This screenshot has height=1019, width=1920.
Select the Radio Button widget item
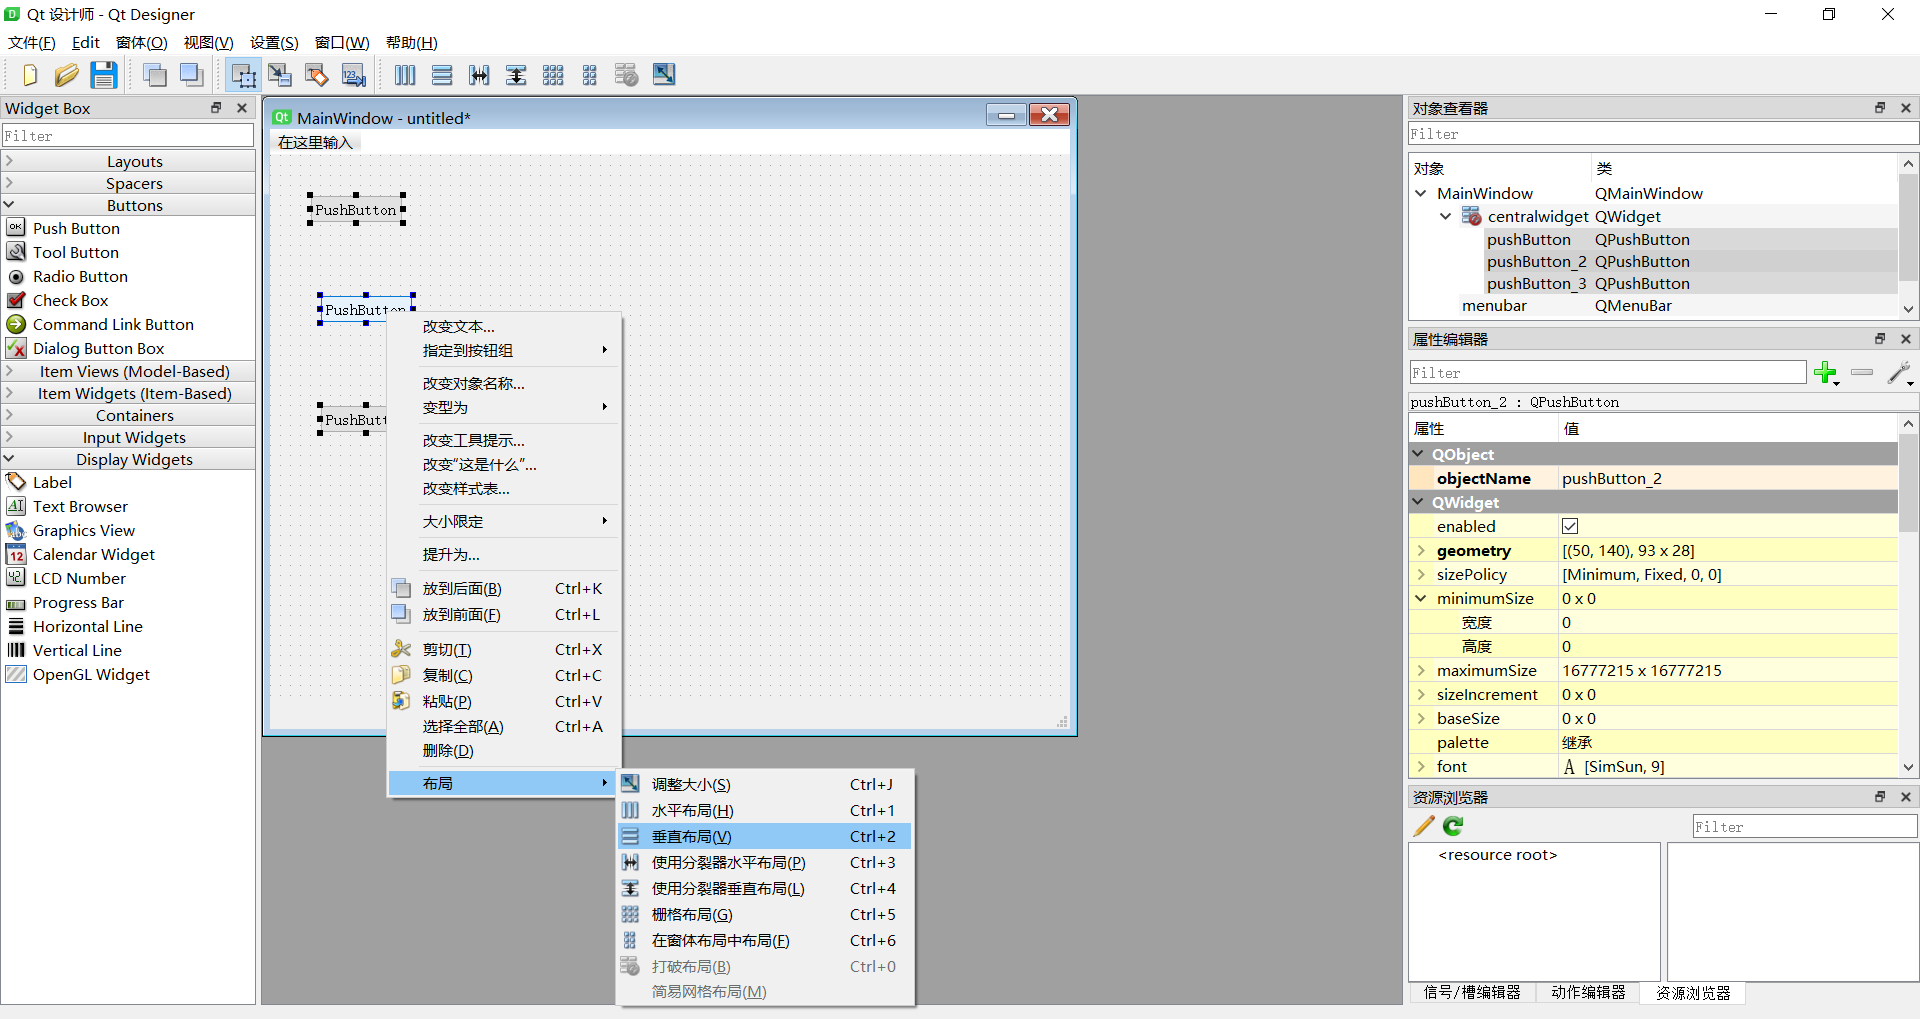point(80,276)
